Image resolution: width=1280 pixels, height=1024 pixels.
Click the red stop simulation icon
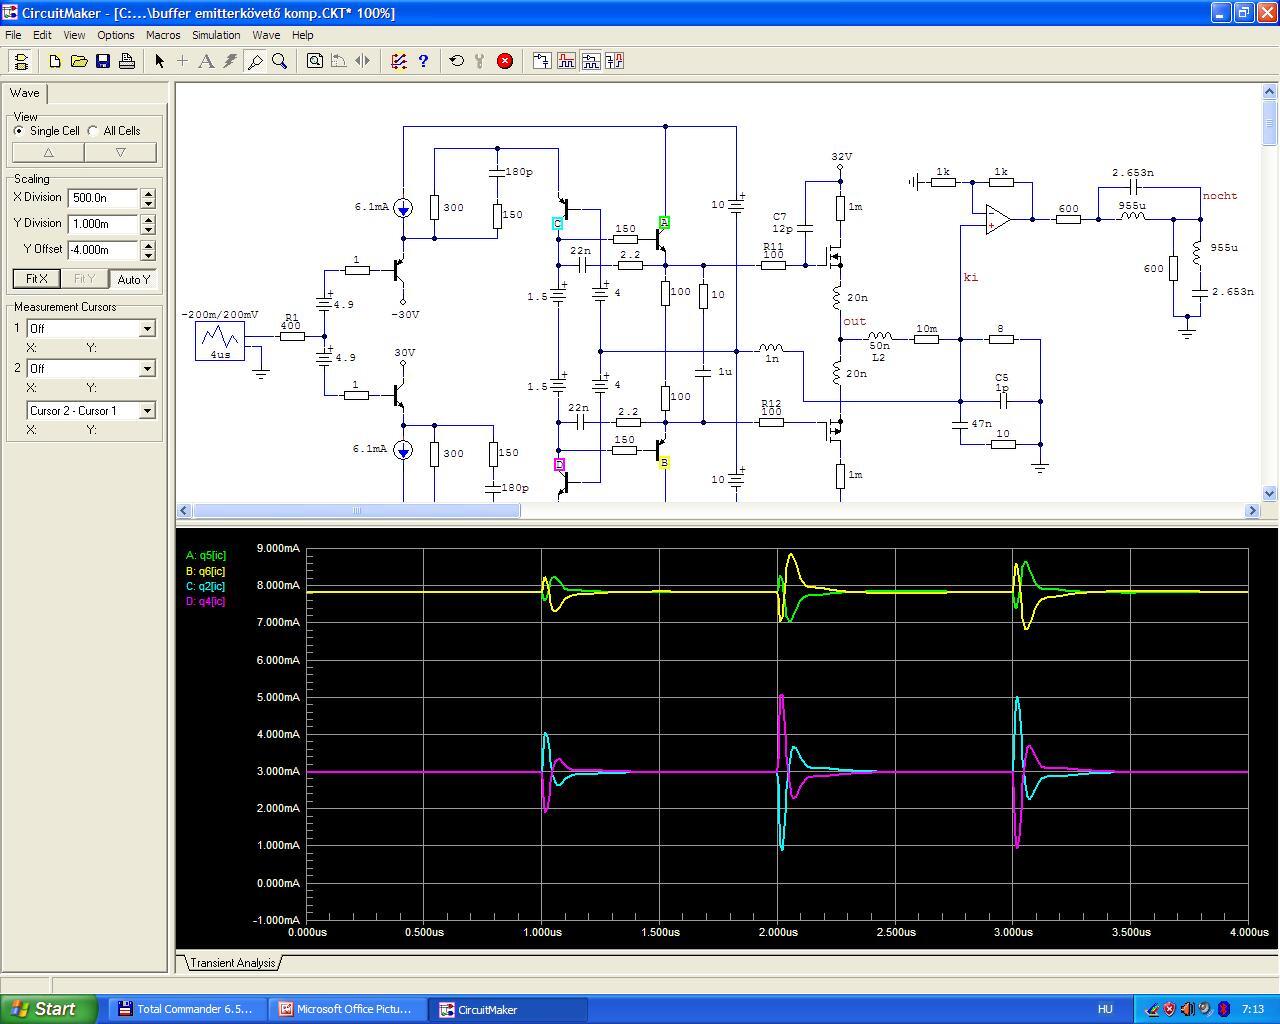pos(505,61)
